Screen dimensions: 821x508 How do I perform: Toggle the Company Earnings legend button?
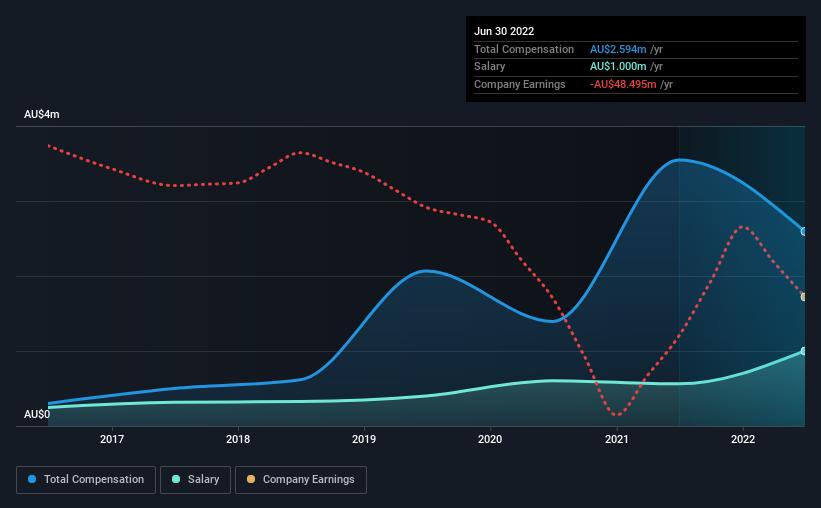pyautogui.click(x=301, y=480)
